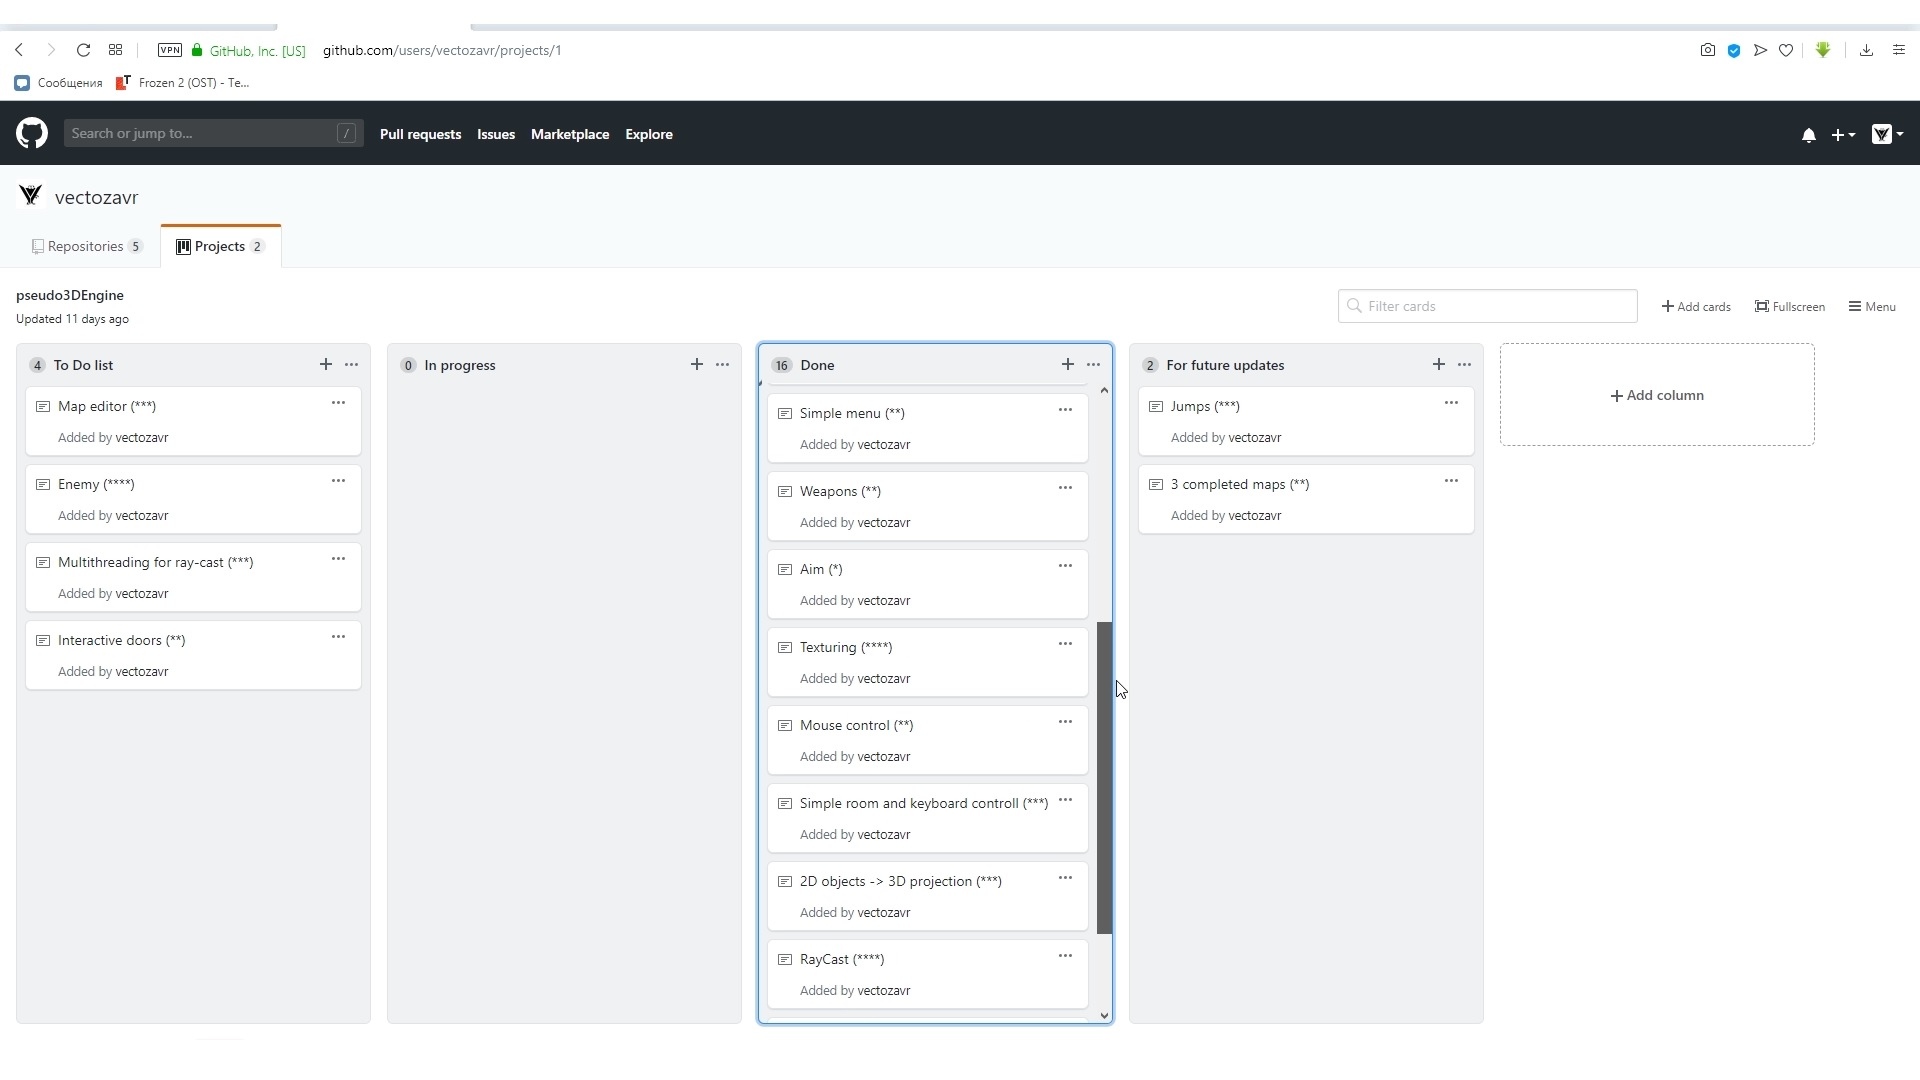Open For future updates column menu

pyautogui.click(x=1465, y=365)
